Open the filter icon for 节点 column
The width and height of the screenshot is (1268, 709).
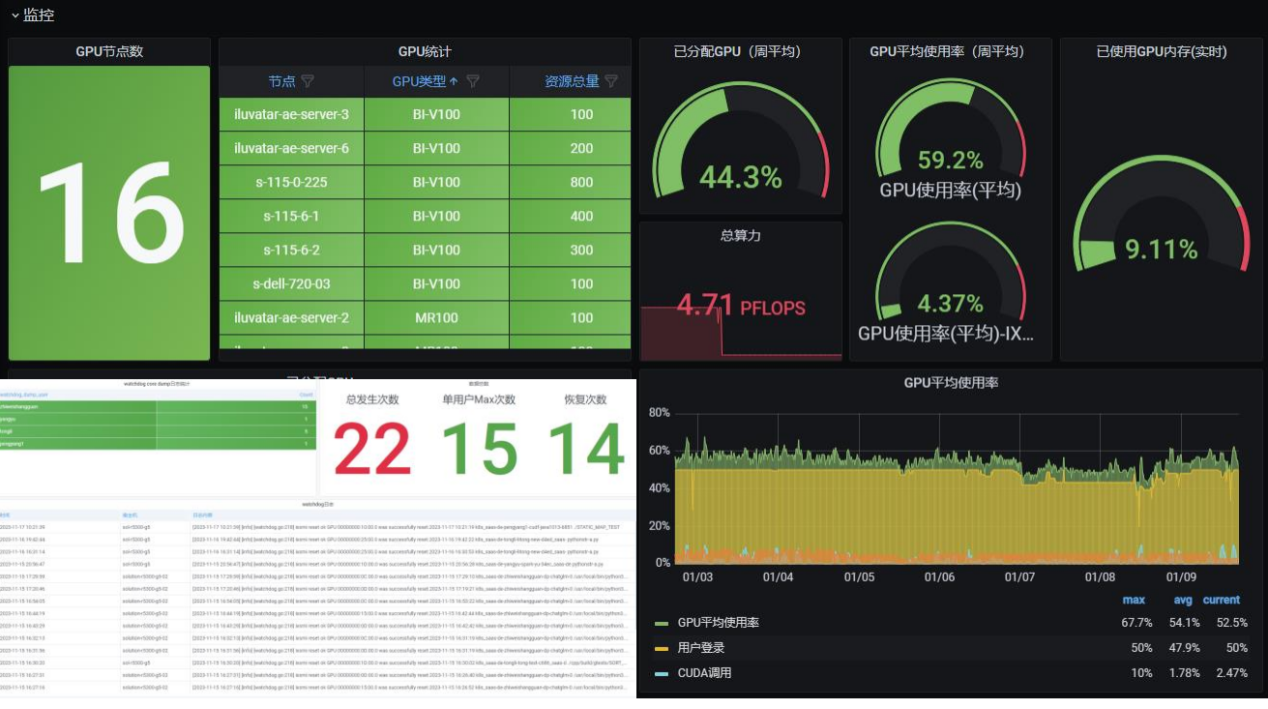tap(307, 81)
